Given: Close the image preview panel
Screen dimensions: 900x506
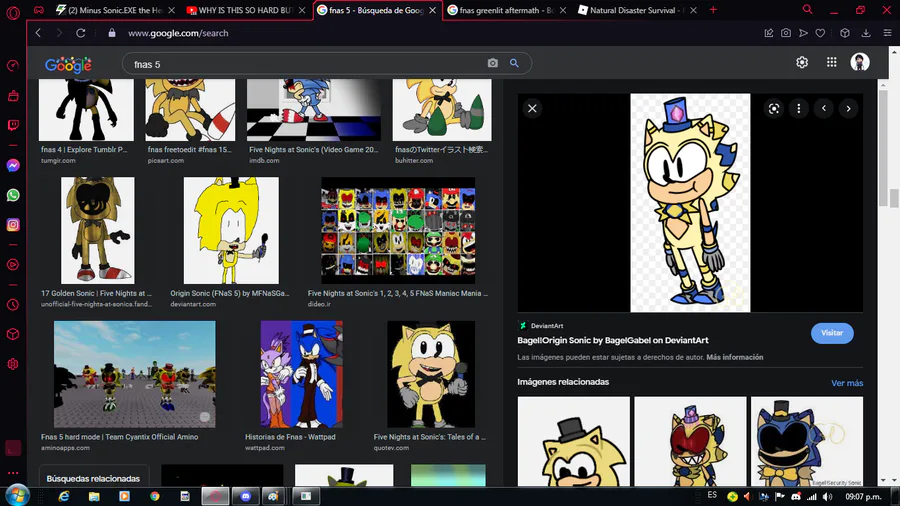Looking at the screenshot, I should pyautogui.click(x=532, y=108).
